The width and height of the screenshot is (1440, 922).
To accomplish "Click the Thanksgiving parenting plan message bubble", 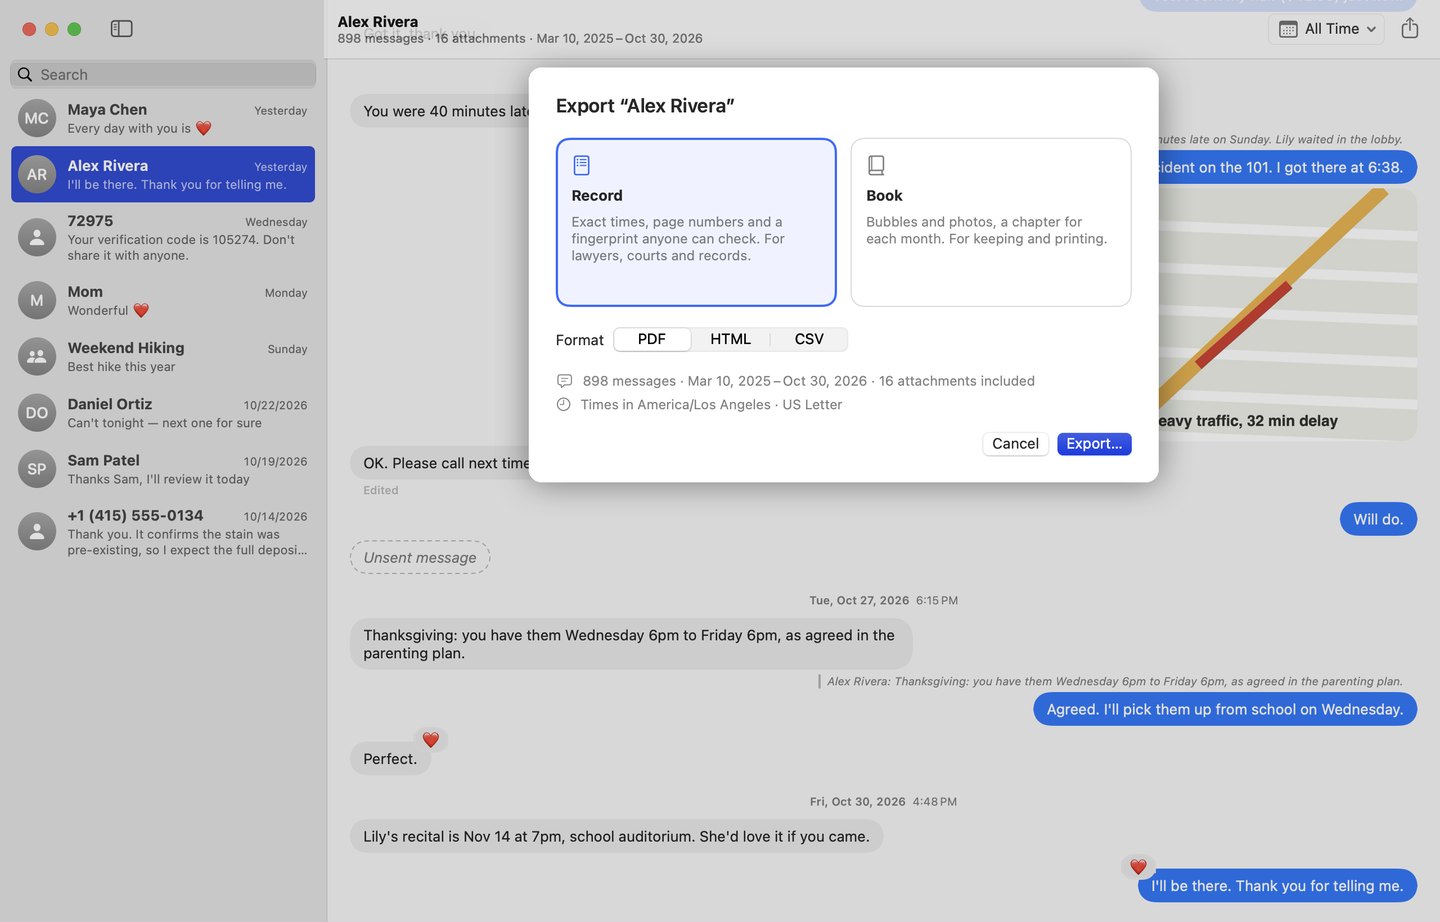I will [x=631, y=644].
